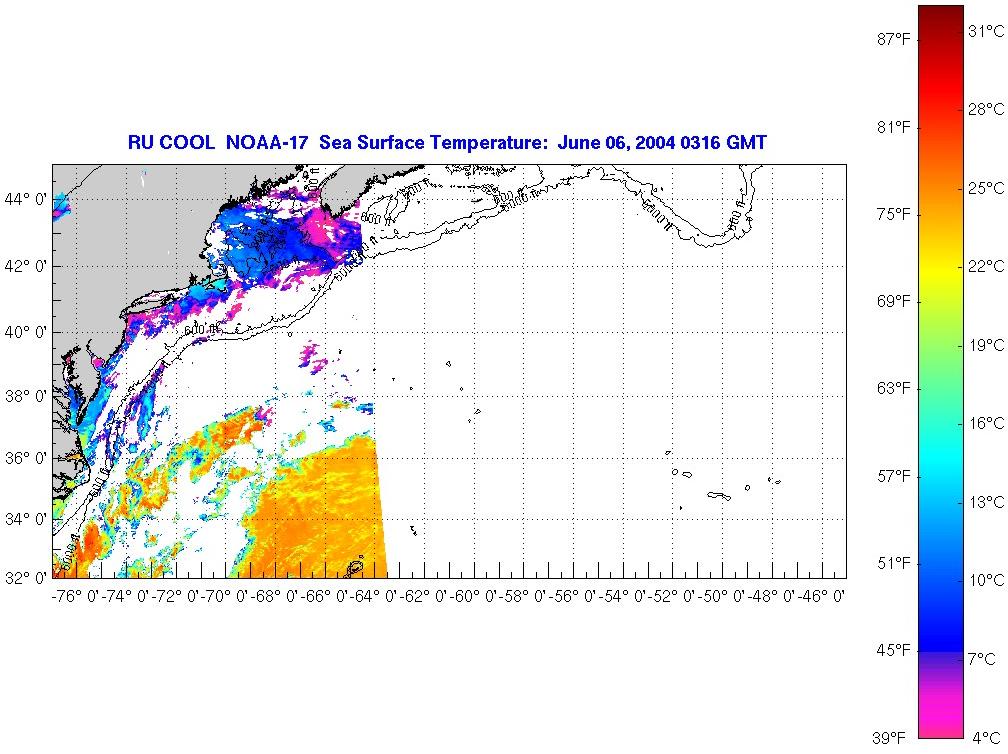Click the 10°C colorbar label

pyautogui.click(x=987, y=580)
